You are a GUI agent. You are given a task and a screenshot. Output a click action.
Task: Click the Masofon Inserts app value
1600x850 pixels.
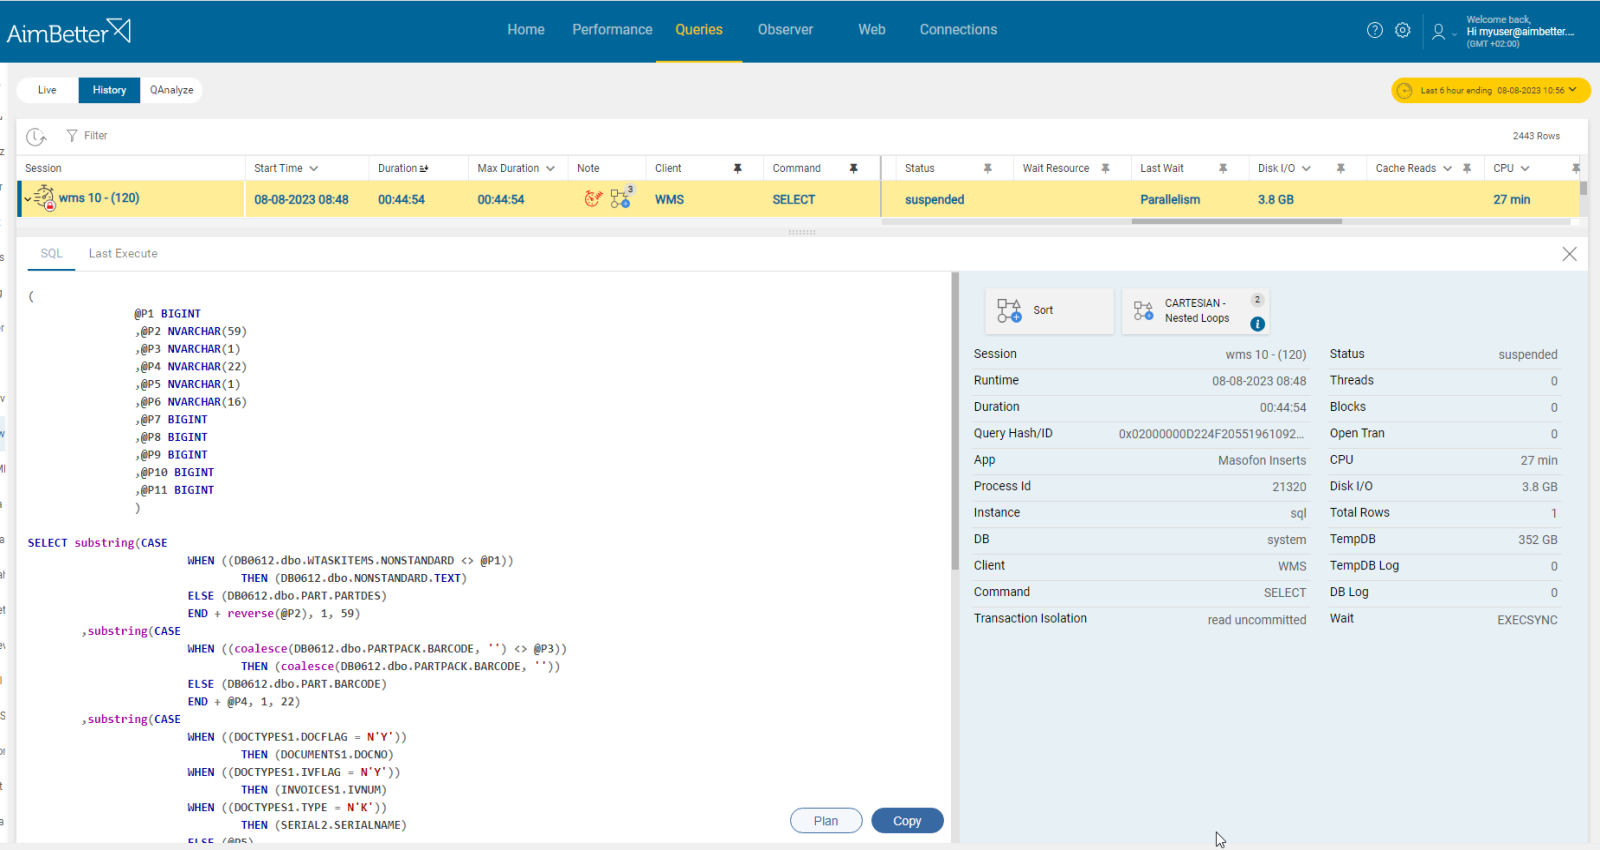coord(1262,461)
